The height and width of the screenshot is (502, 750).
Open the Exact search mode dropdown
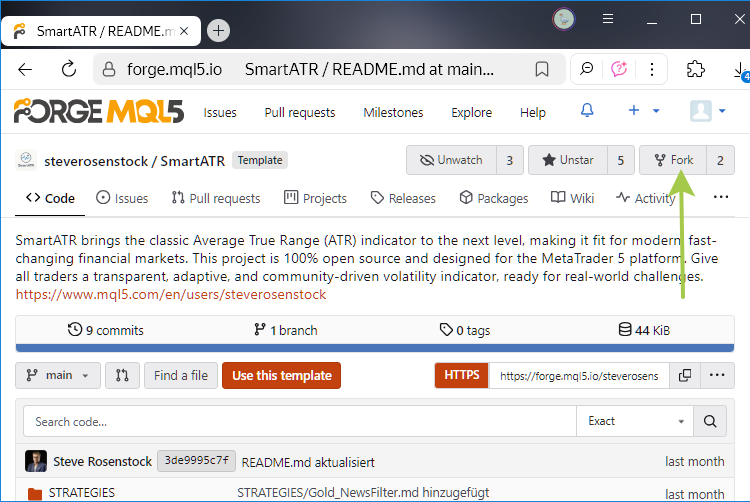pyautogui.click(x=635, y=421)
